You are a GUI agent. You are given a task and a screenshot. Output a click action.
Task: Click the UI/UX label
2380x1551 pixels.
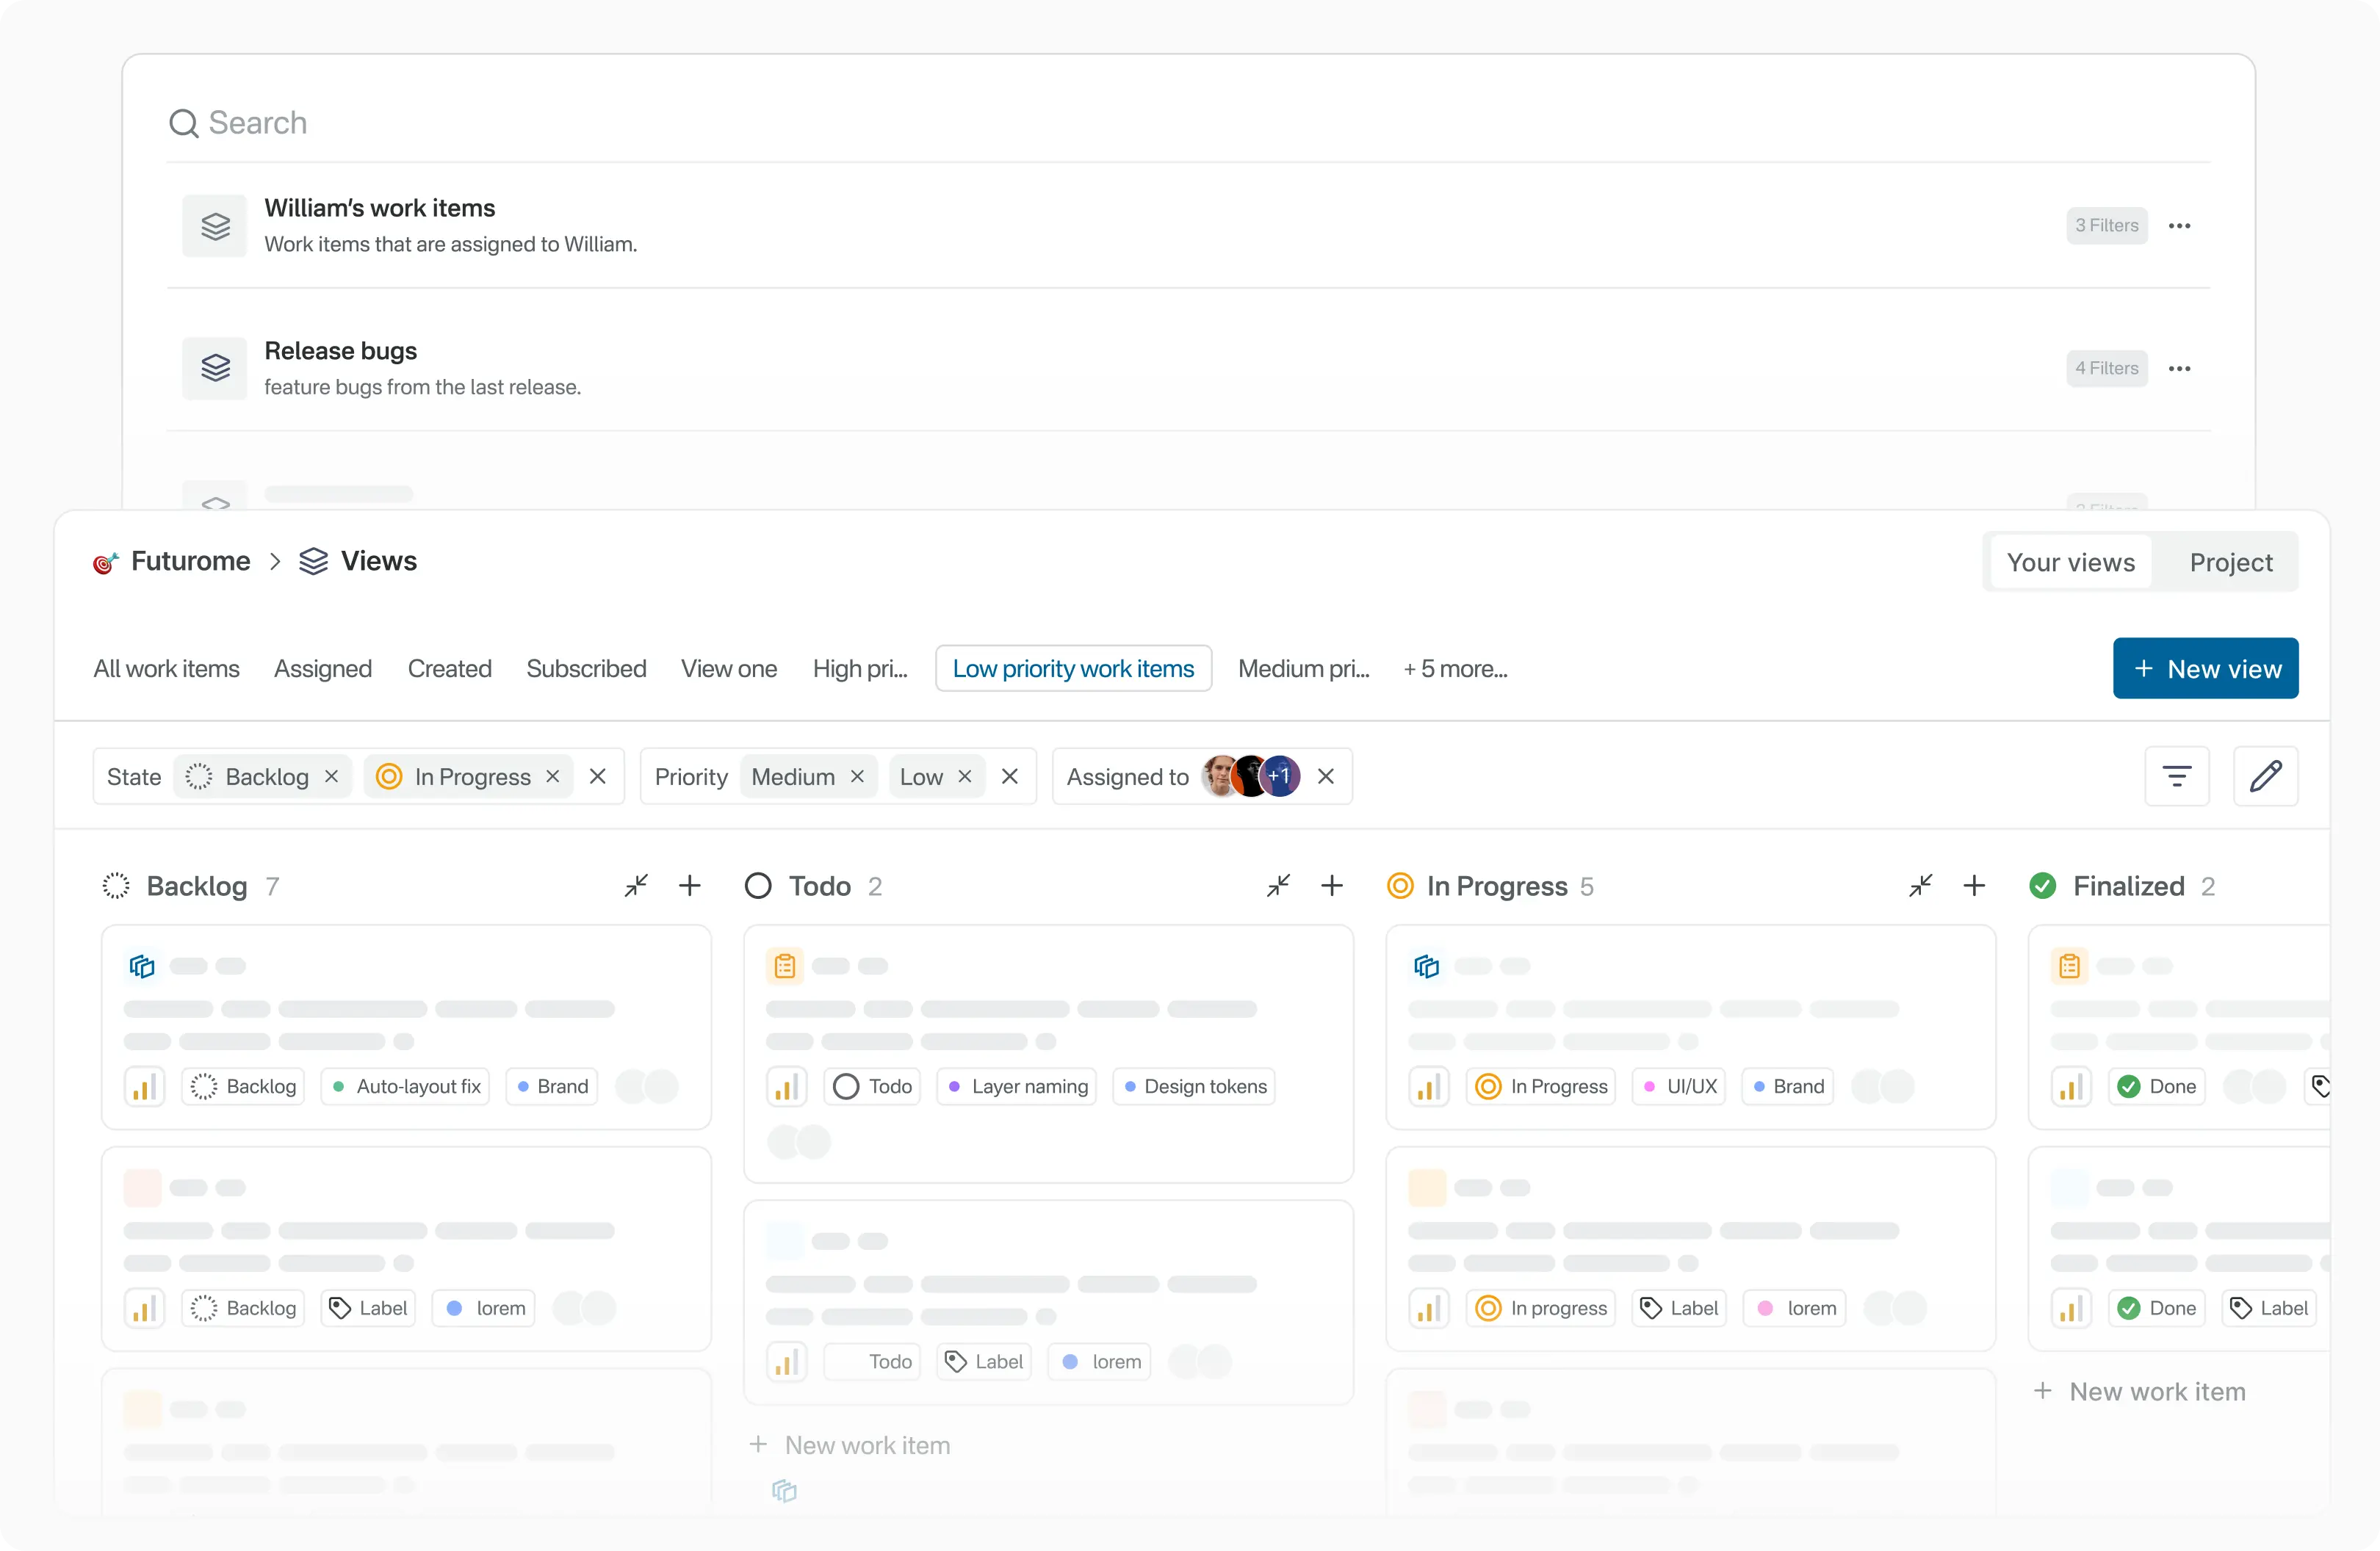[1679, 1087]
